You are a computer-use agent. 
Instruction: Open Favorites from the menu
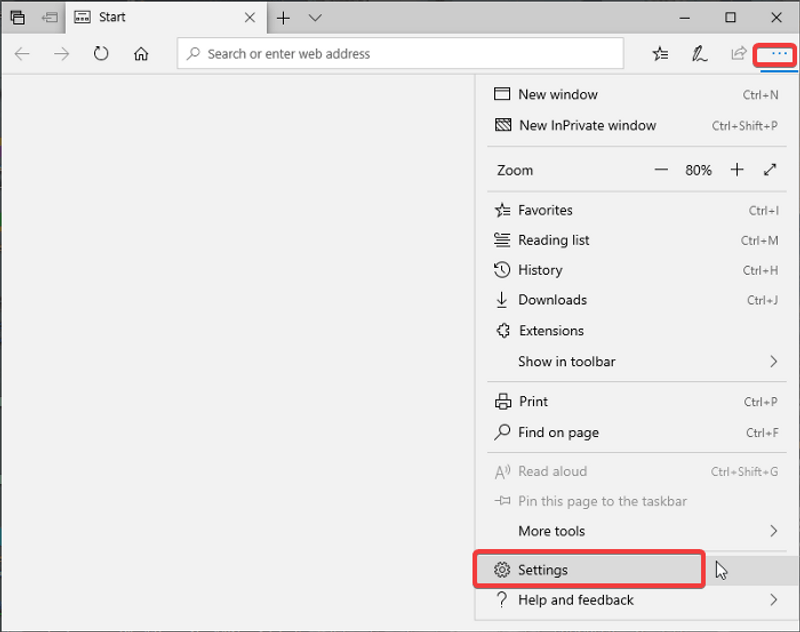tap(637, 210)
